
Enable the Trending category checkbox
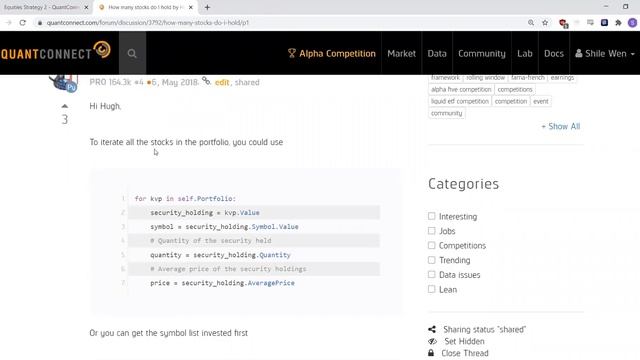pos(431,260)
